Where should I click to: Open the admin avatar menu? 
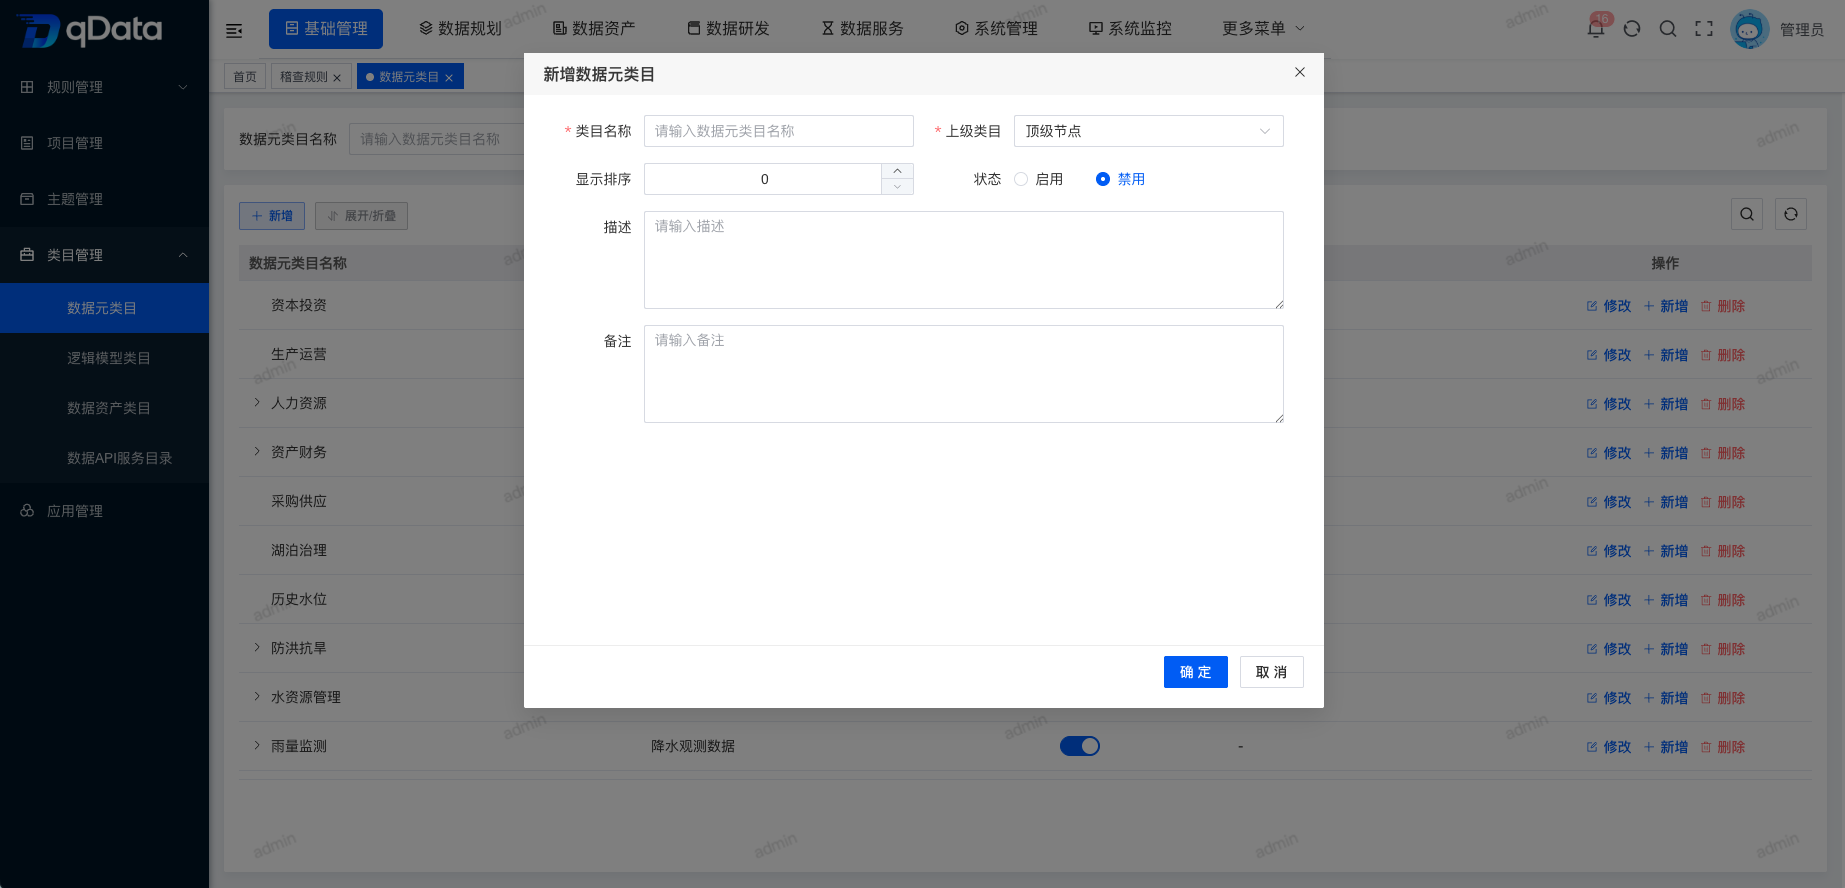click(x=1750, y=29)
